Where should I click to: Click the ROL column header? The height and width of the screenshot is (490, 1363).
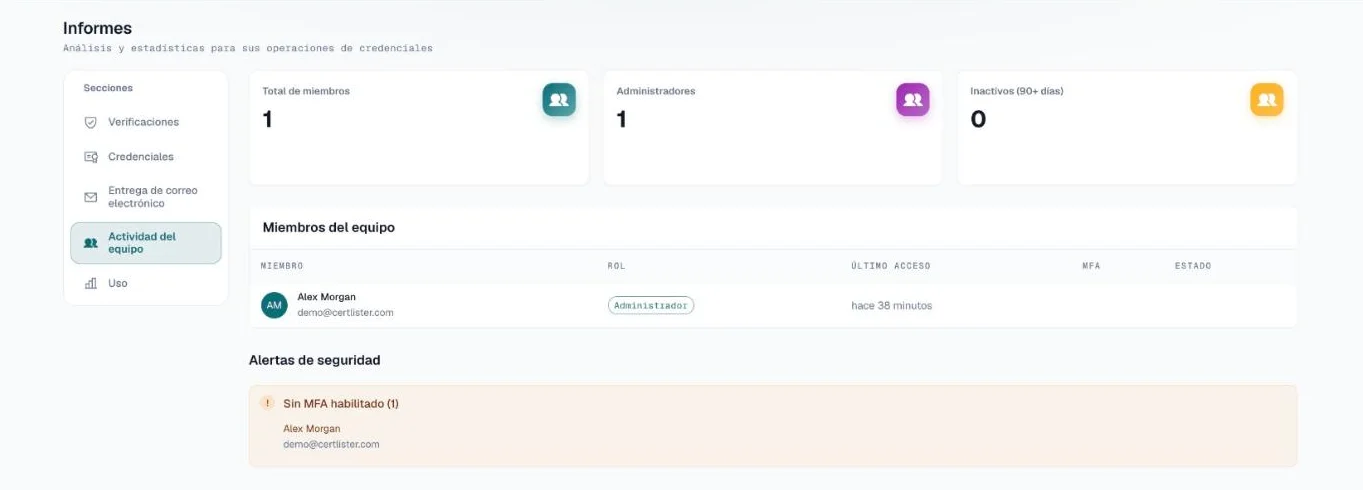pos(616,266)
